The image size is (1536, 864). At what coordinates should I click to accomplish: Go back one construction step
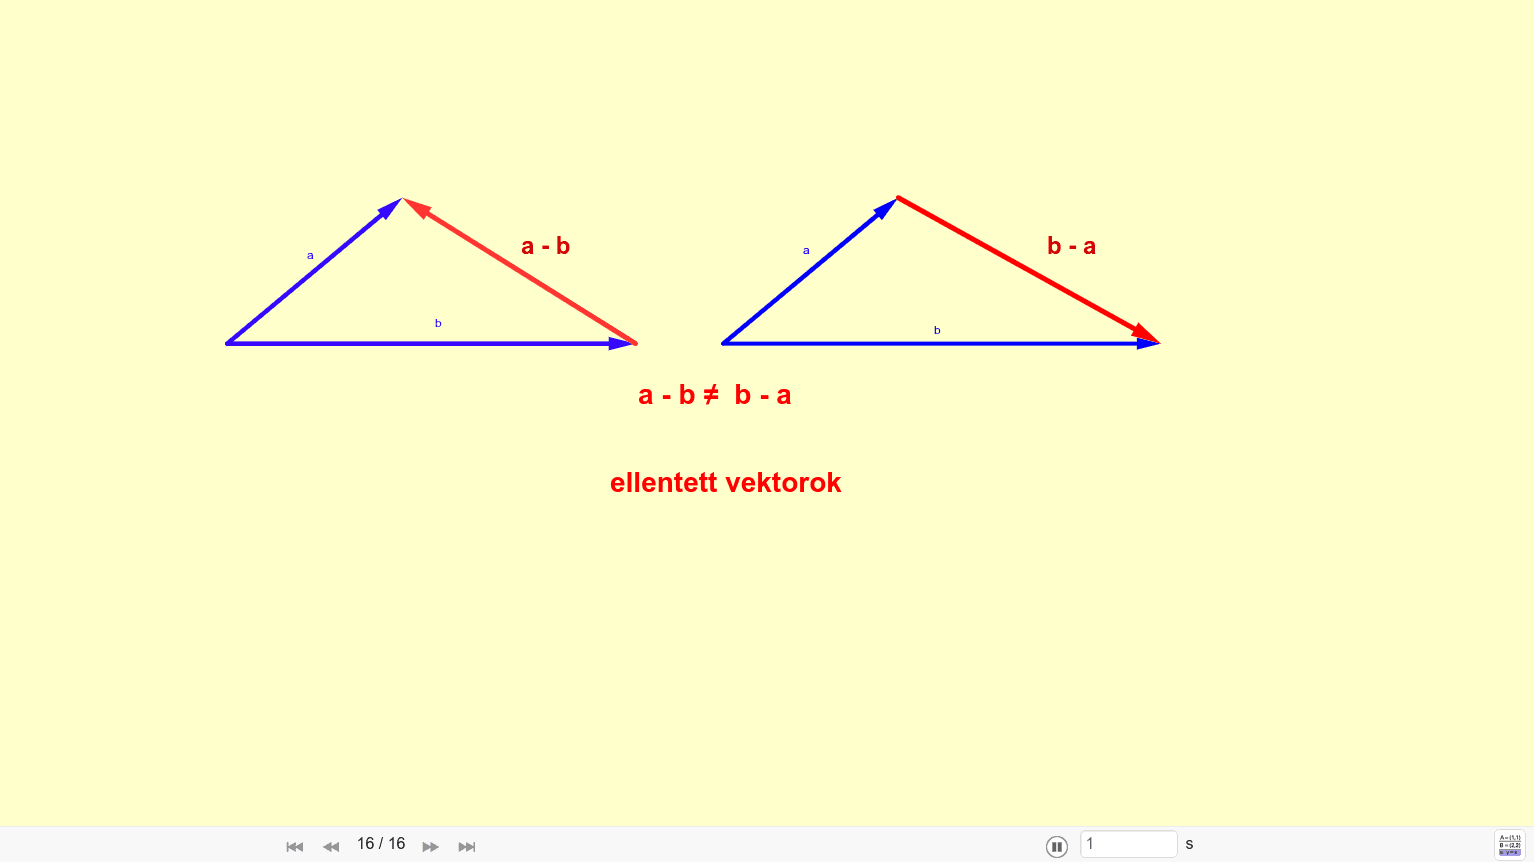coord(331,846)
